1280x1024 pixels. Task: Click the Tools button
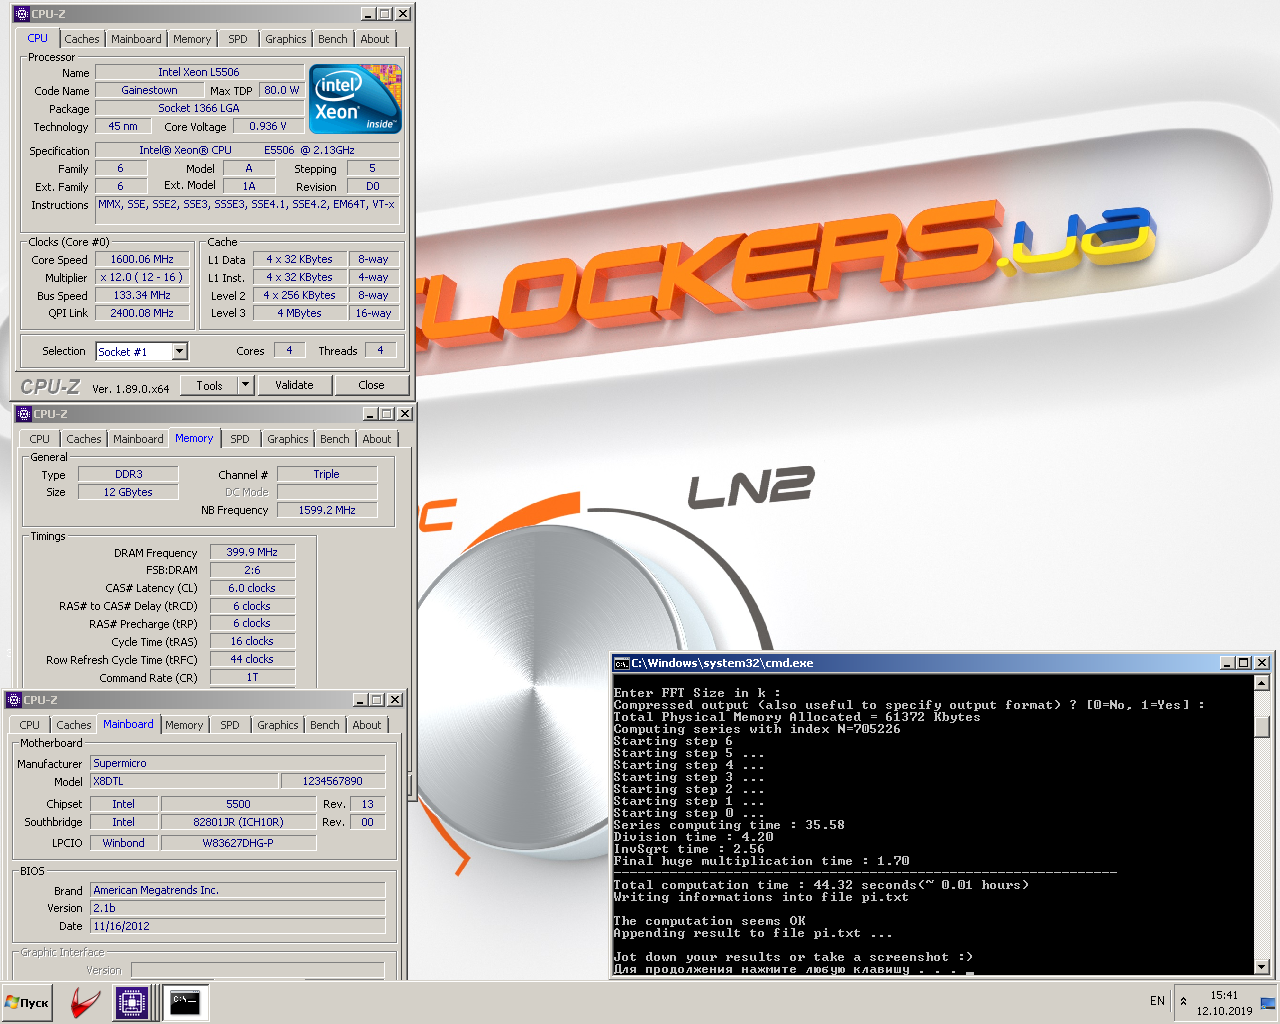coord(210,385)
